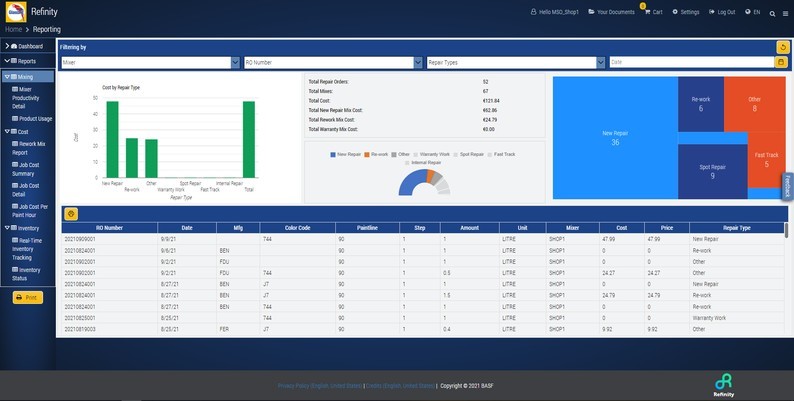Image resolution: width=794 pixels, height=401 pixels.
Task: Click table scrollbar handle
Action: point(786,230)
